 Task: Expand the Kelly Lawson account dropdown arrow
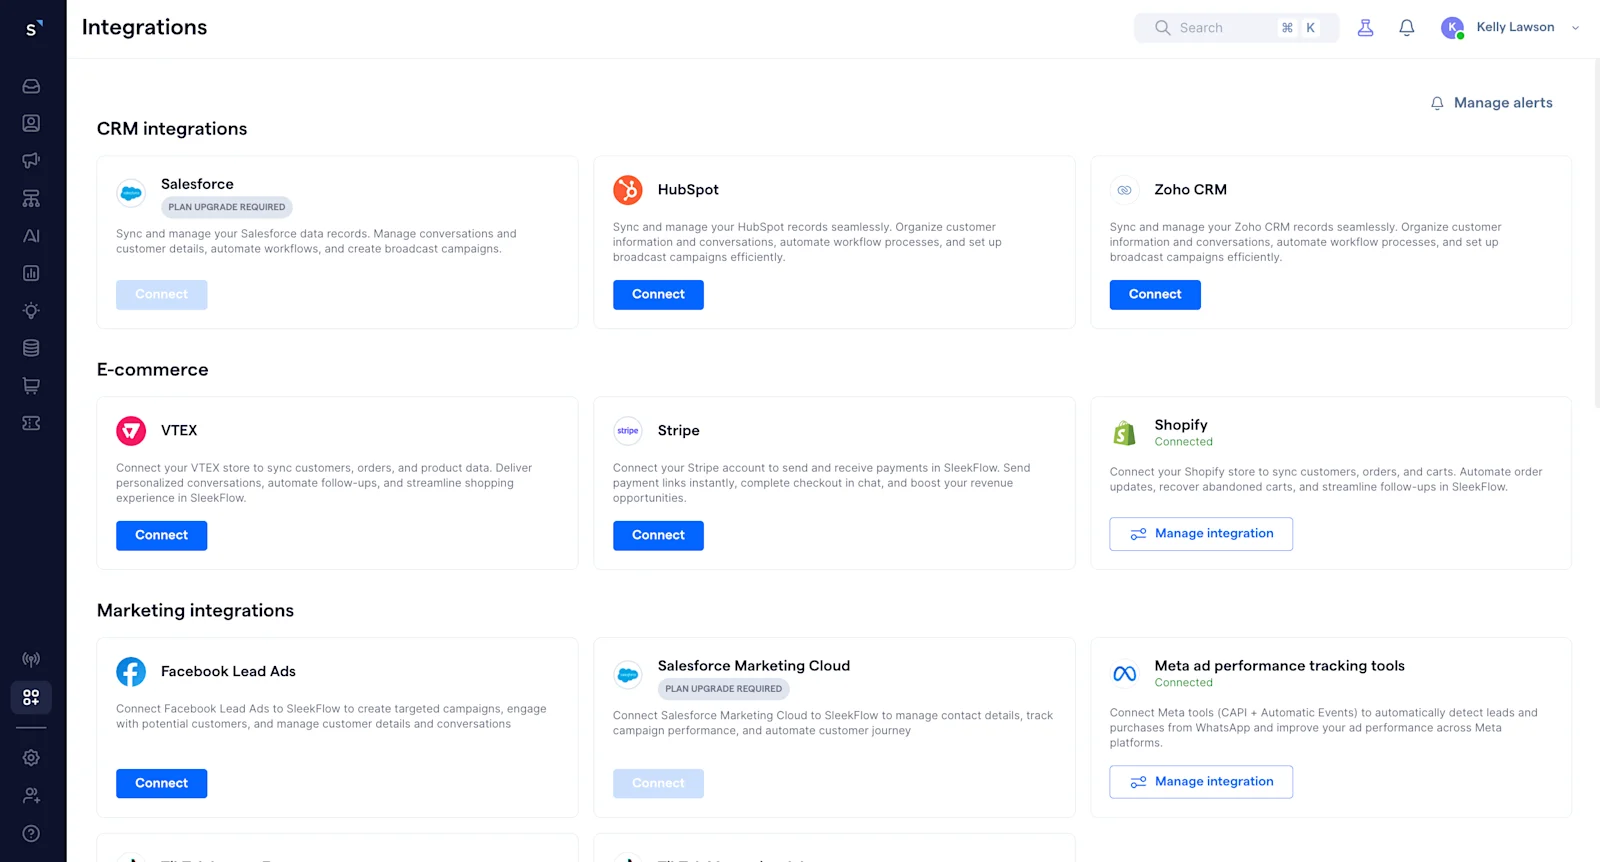(1575, 28)
